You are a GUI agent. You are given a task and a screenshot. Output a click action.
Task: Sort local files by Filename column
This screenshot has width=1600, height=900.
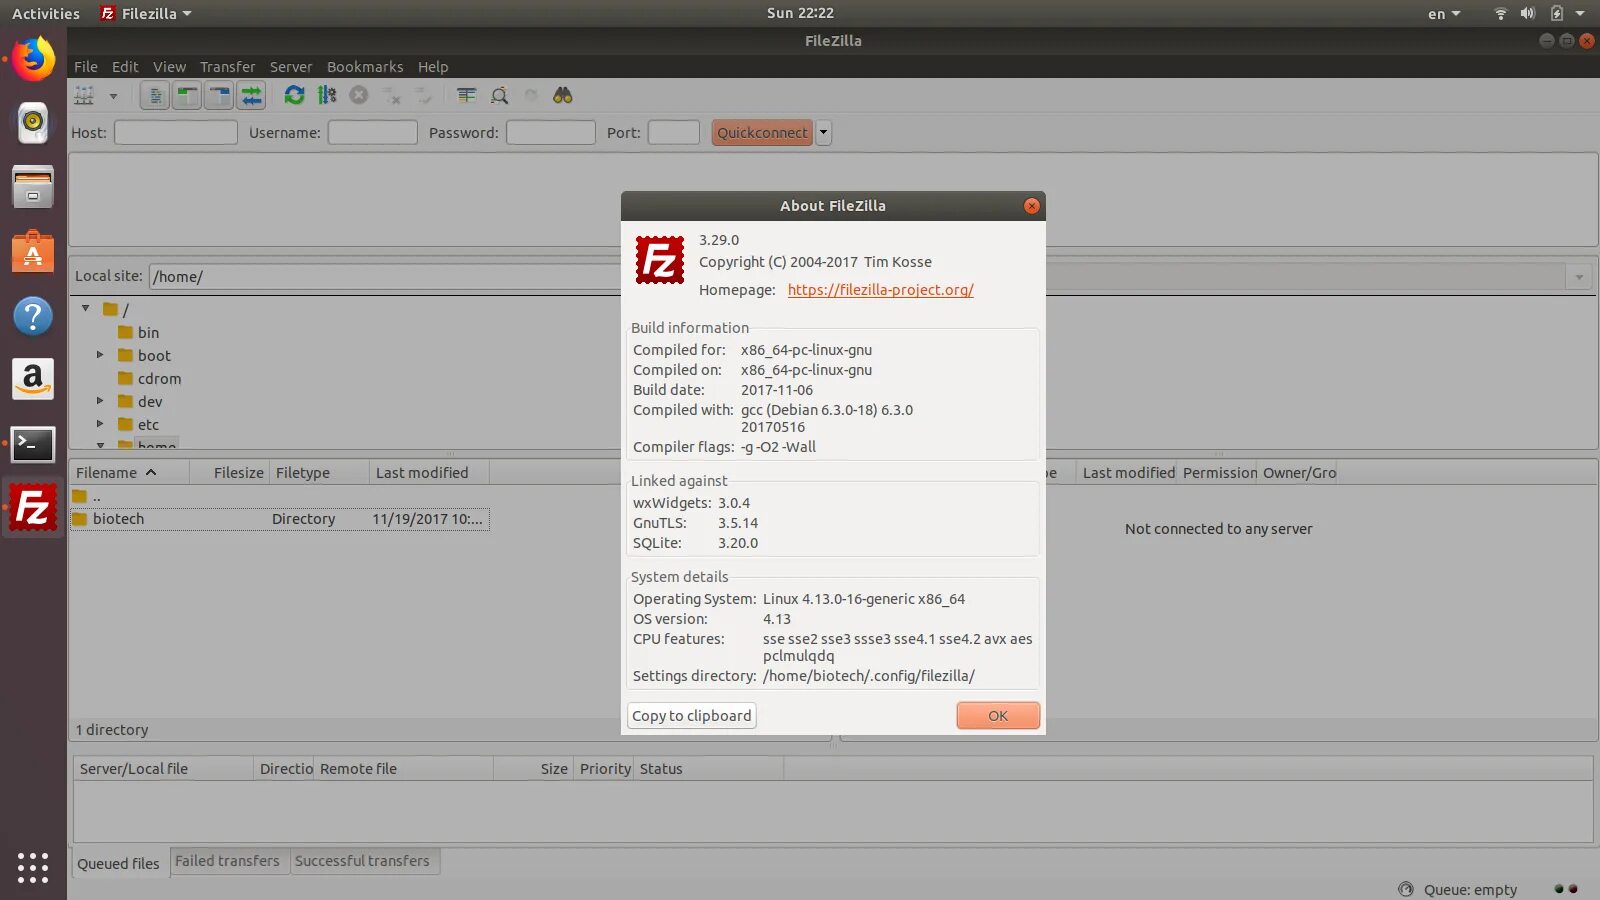click(x=129, y=473)
